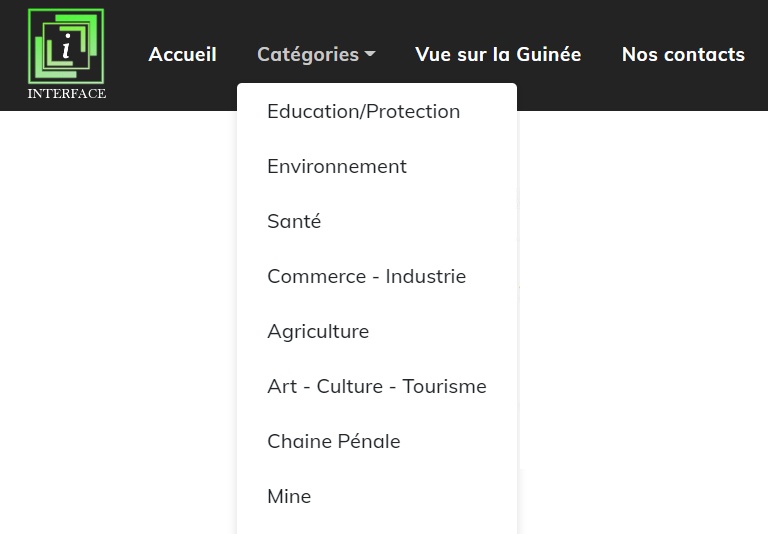Click the white "i" letter in the logo
This screenshot has height=534, width=768.
(x=66, y=46)
